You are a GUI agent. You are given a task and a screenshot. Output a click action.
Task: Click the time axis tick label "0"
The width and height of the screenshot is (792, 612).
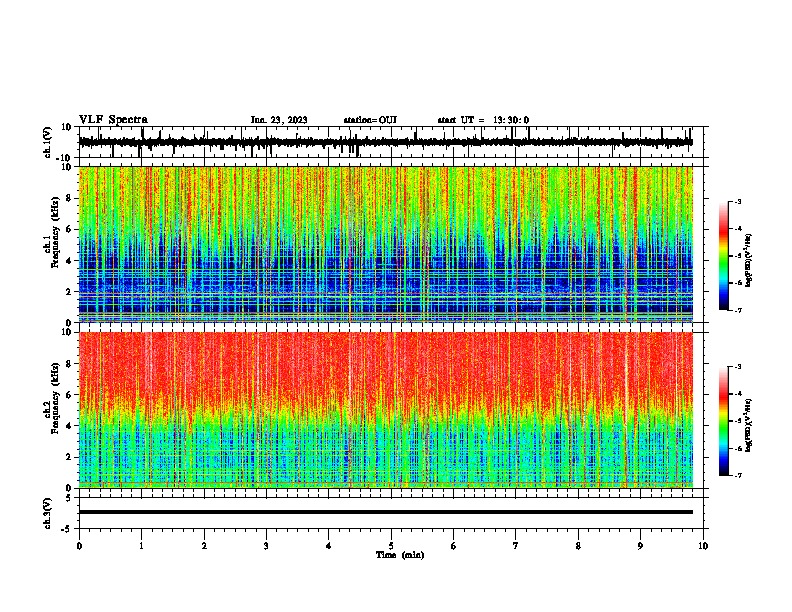pos(79,546)
